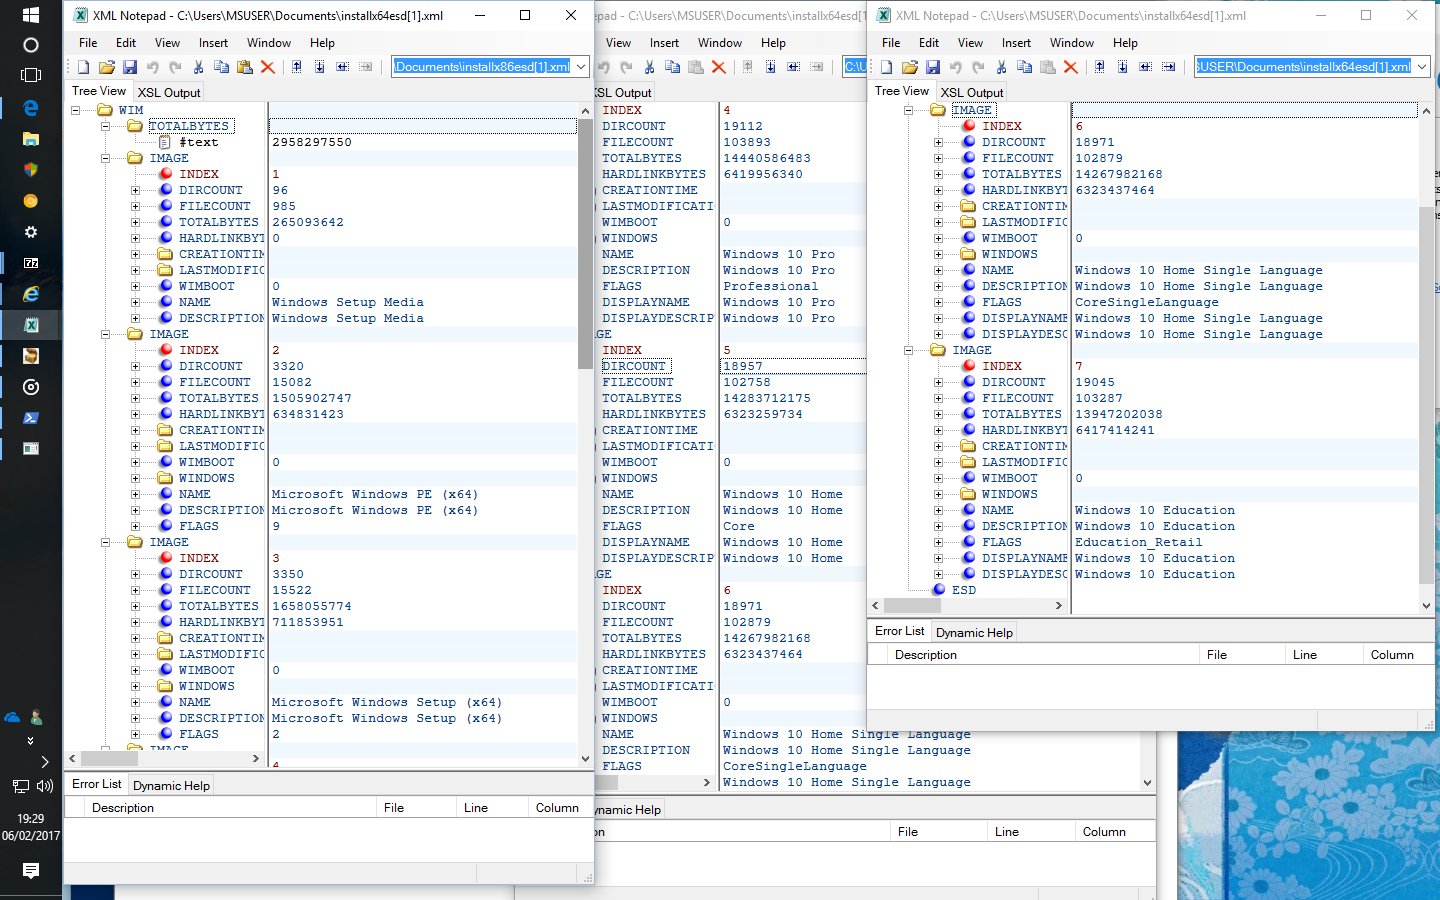Click Copy icon in right window toolbar

(1024, 67)
